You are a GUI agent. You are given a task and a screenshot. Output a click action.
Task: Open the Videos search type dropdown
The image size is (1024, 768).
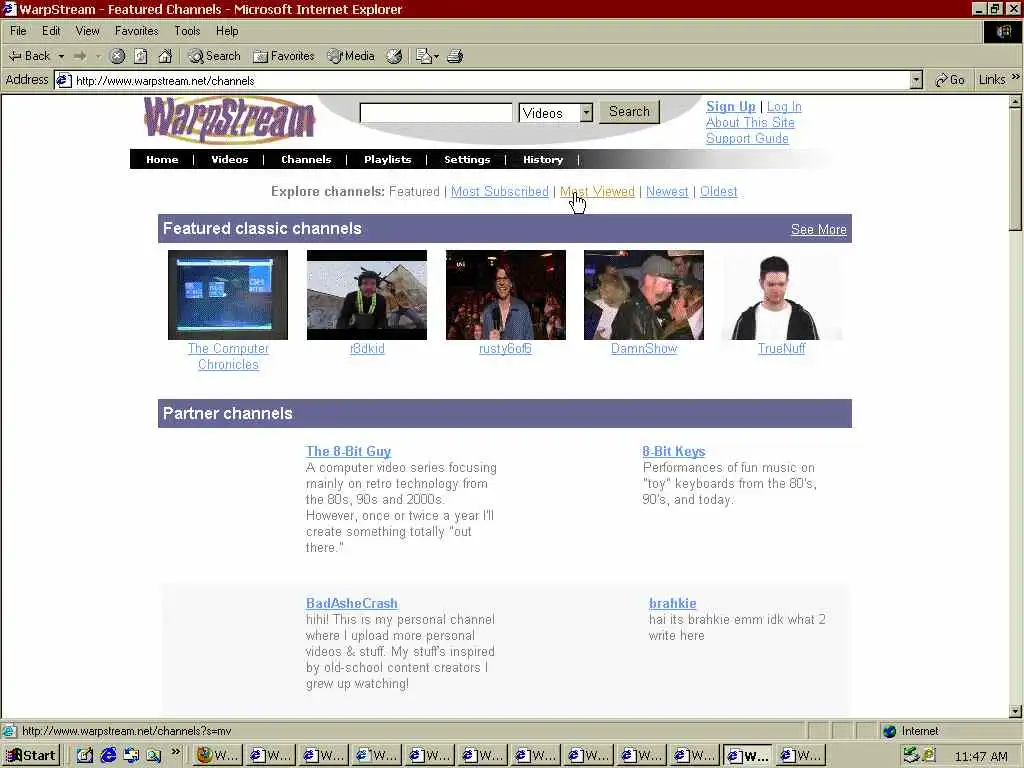[555, 112]
